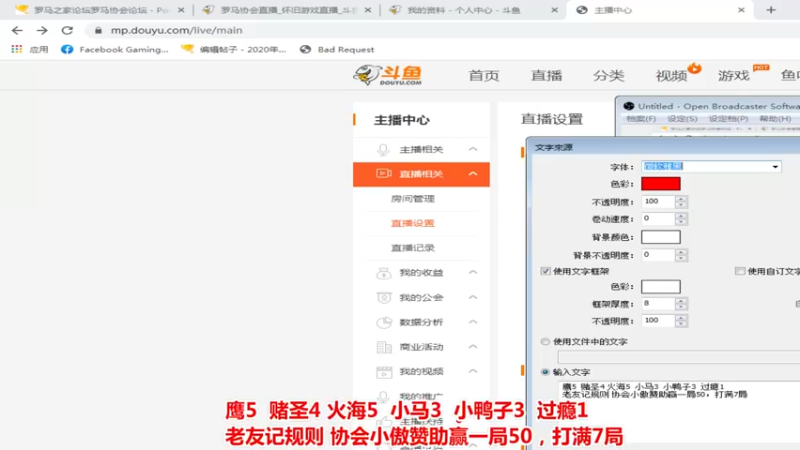Click the file path field under 使用文件中的文字
The height and width of the screenshot is (450, 800).
[x=679, y=357]
